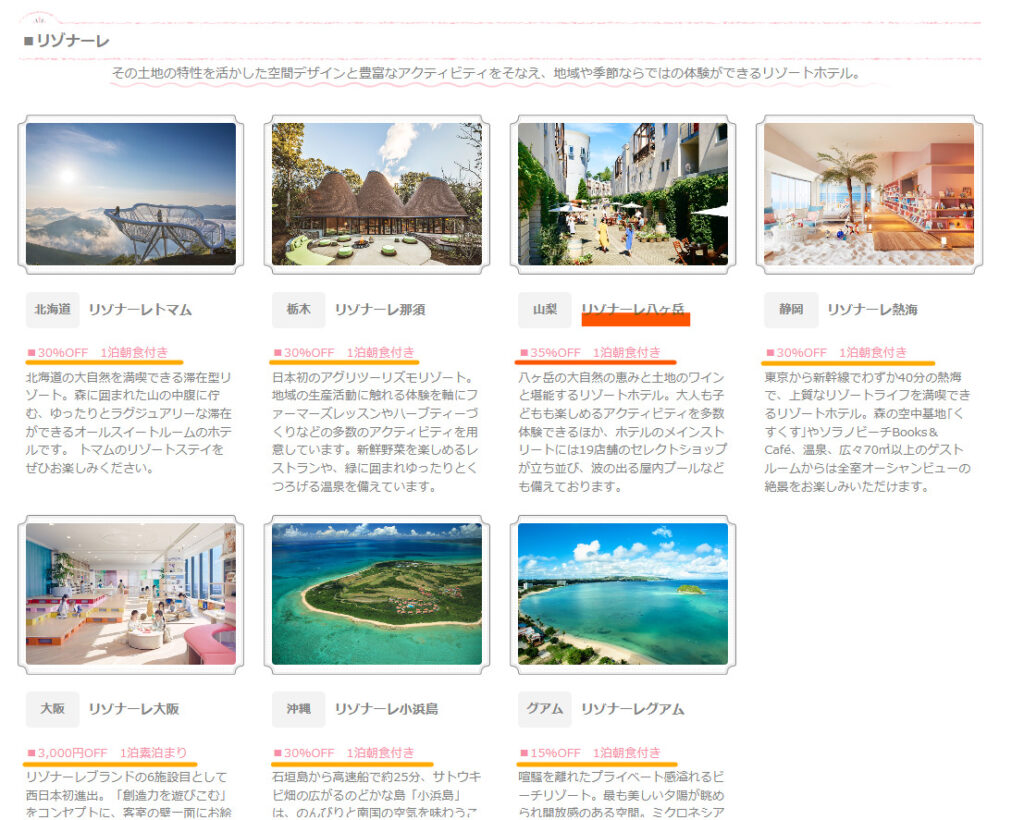Screen dimensions: 1024x820
Task: Open the リゾナーレ那須 hotel link
Action: tap(379, 310)
